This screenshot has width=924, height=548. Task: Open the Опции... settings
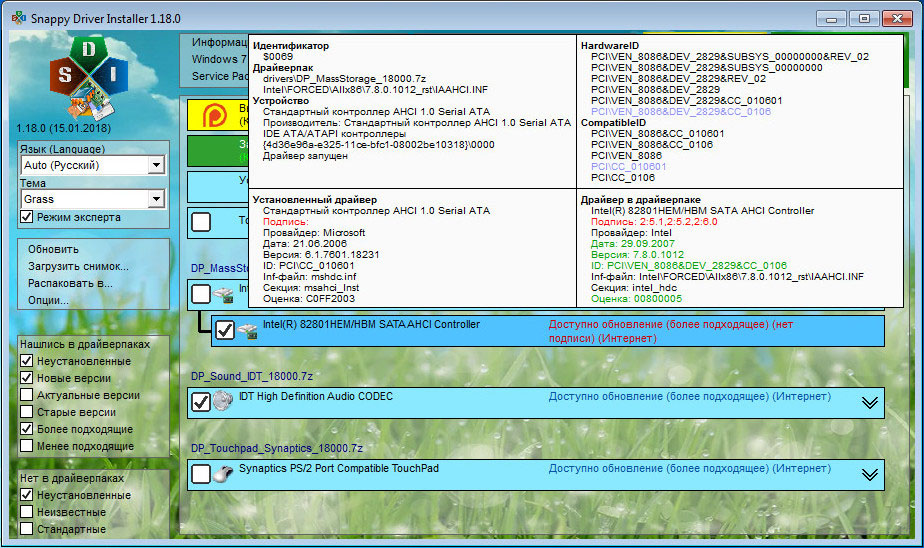(48, 301)
